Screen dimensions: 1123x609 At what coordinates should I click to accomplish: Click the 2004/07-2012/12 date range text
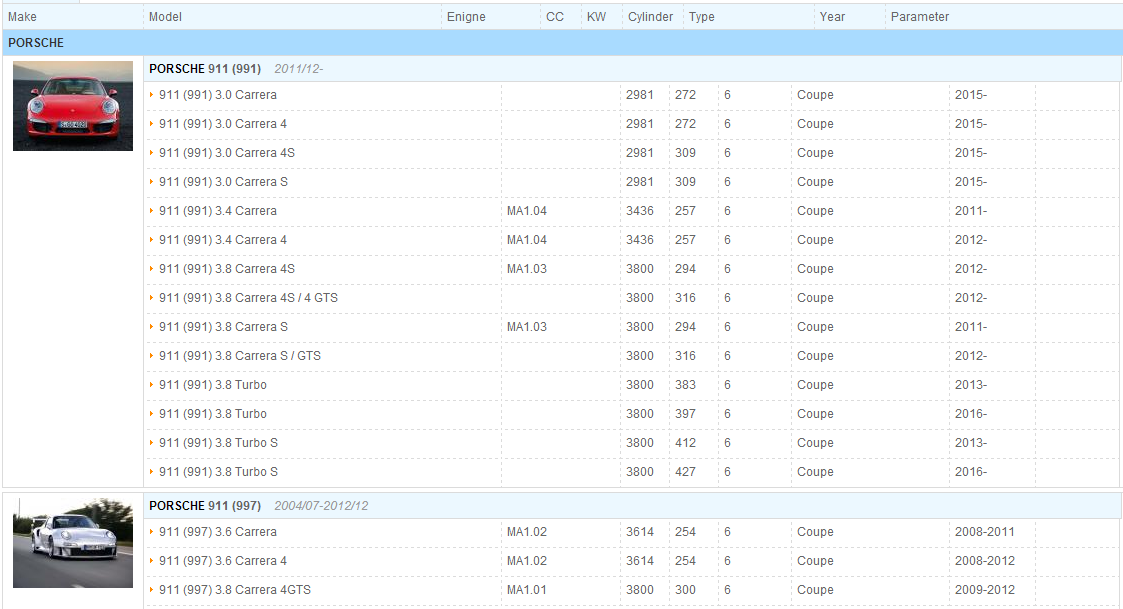[x=322, y=506]
